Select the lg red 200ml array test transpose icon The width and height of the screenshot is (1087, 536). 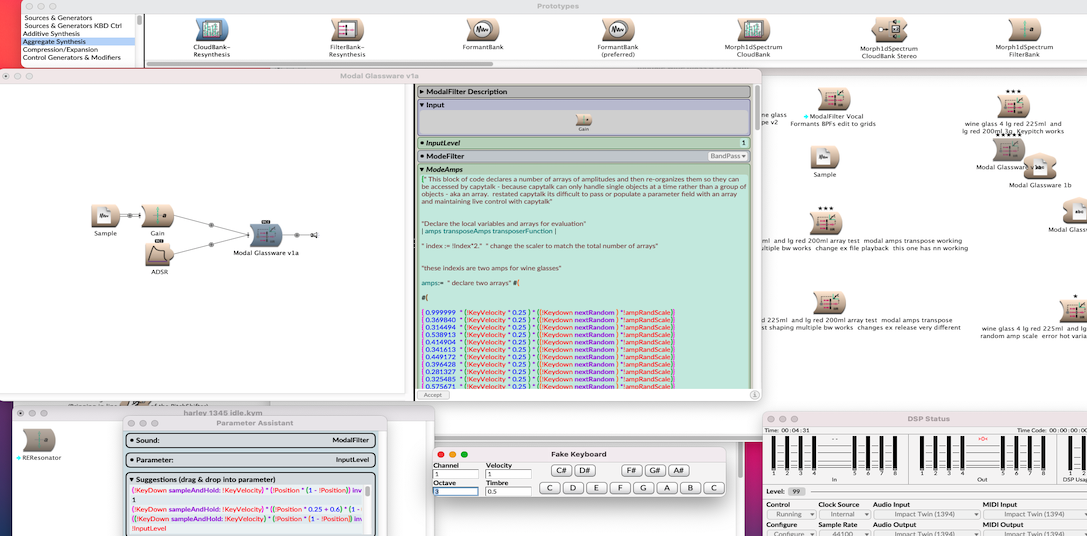[830, 302]
